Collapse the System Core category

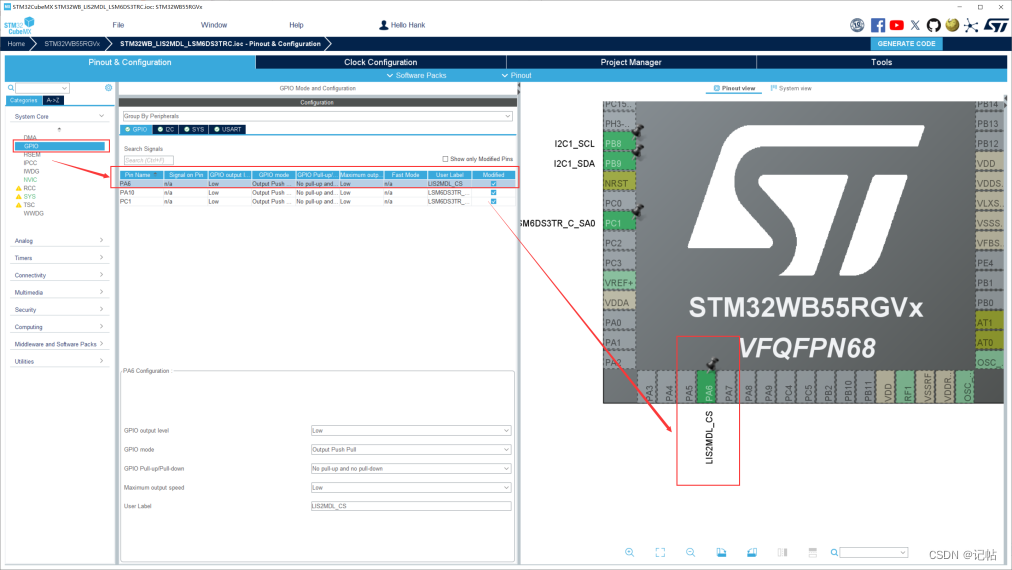(x=59, y=116)
